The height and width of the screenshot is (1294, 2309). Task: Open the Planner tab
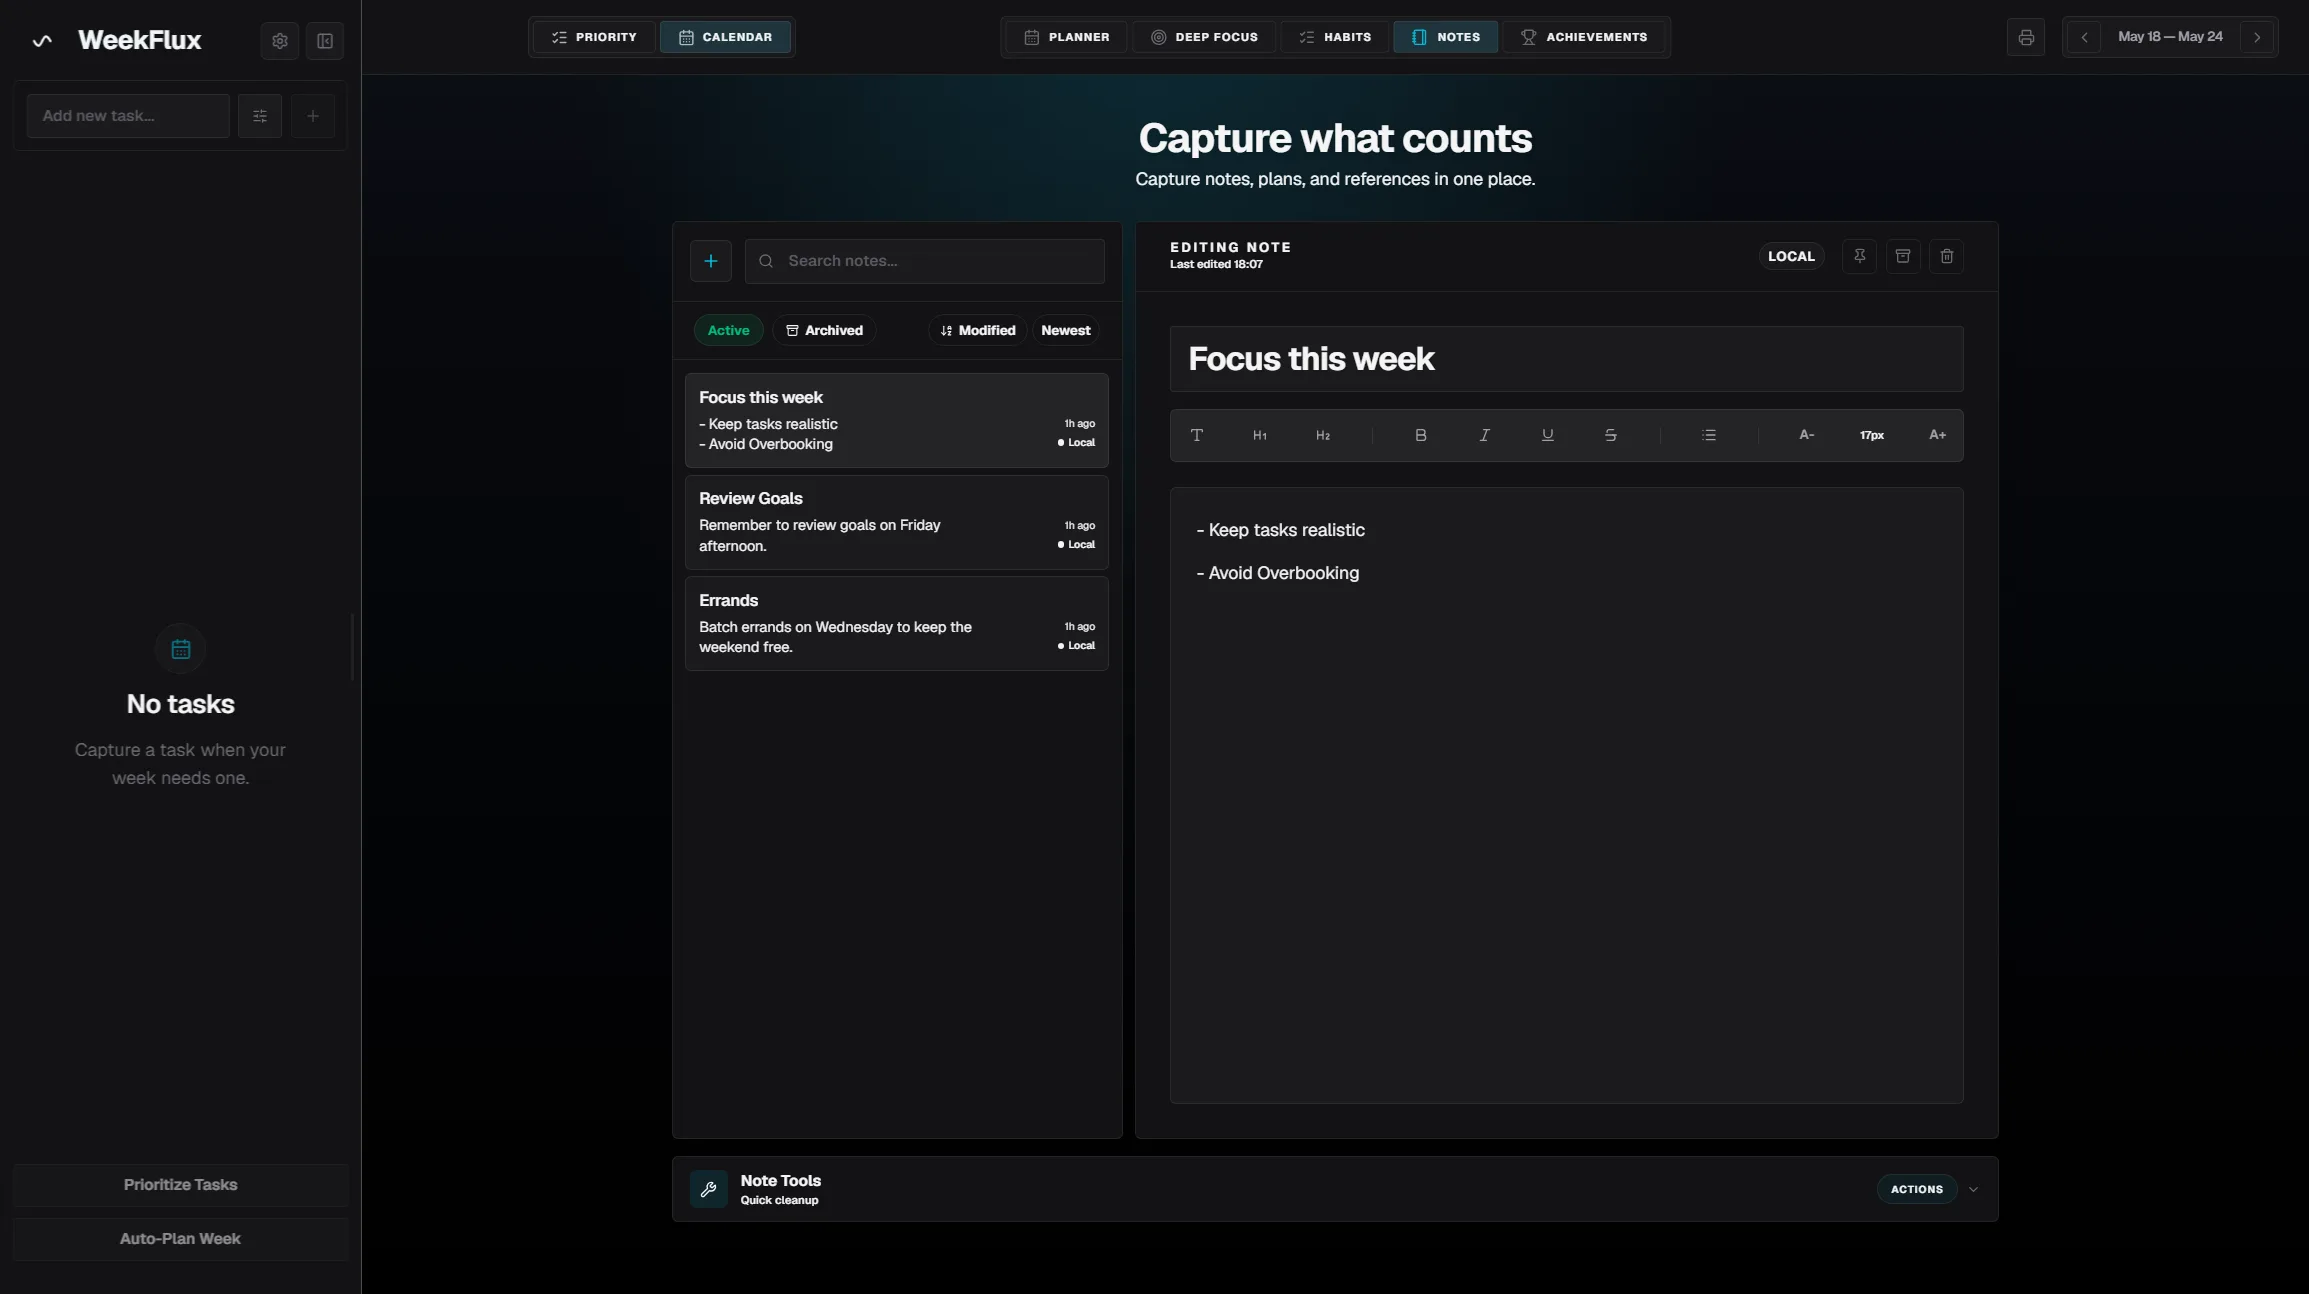[x=1067, y=37]
